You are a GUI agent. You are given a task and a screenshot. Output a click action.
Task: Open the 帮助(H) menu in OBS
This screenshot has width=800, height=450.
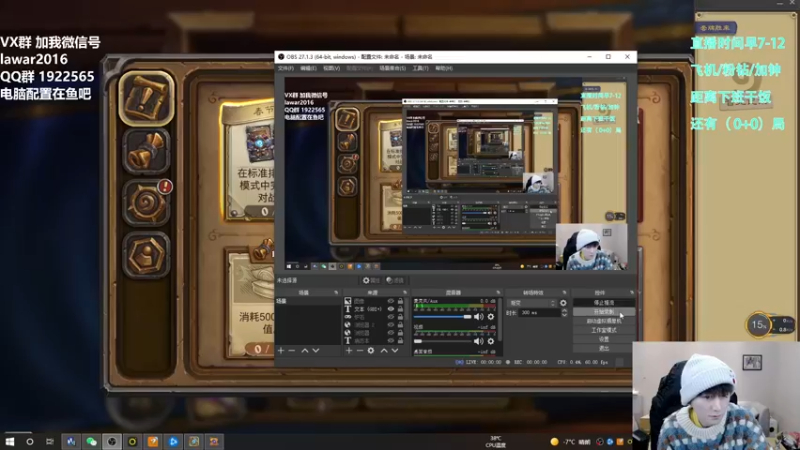[x=444, y=68]
